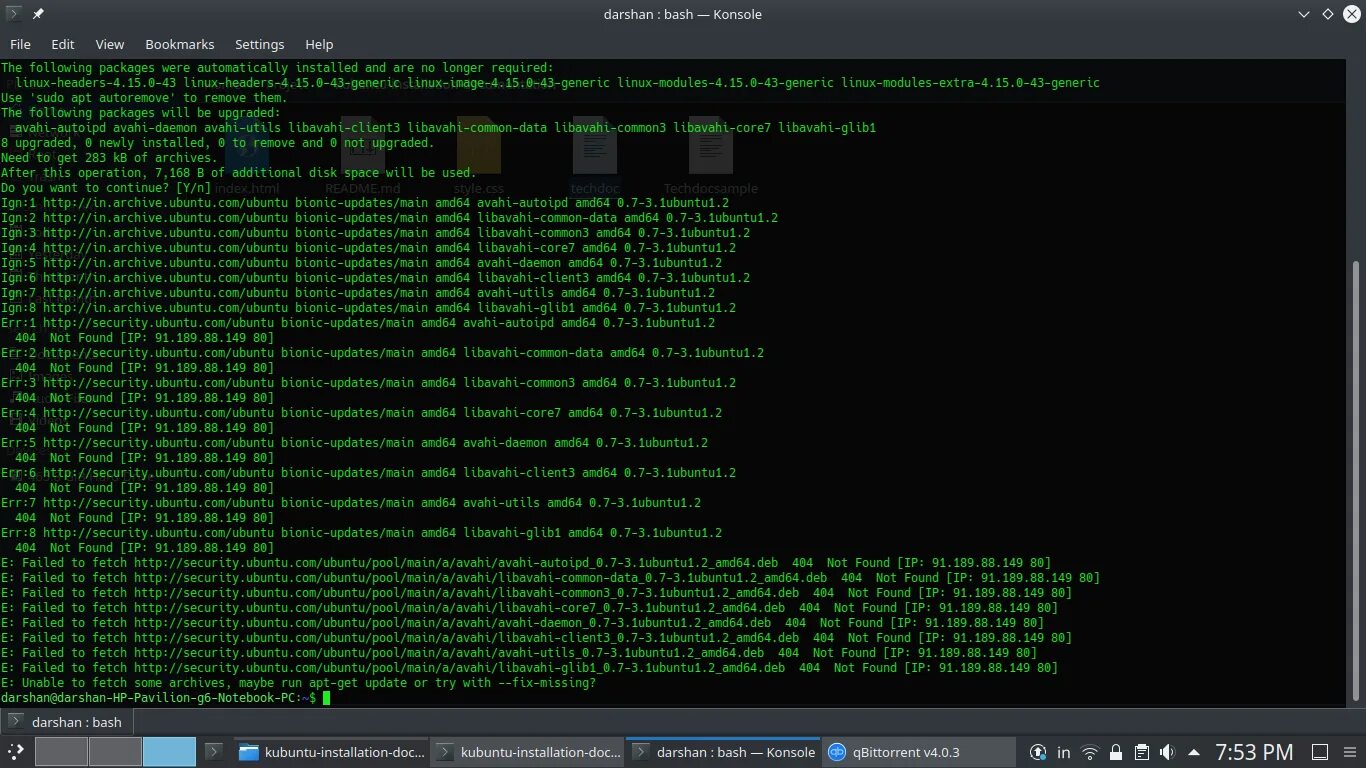
Task: Click 'E: Unable to fetch some archives' line
Action: [x=298, y=682]
